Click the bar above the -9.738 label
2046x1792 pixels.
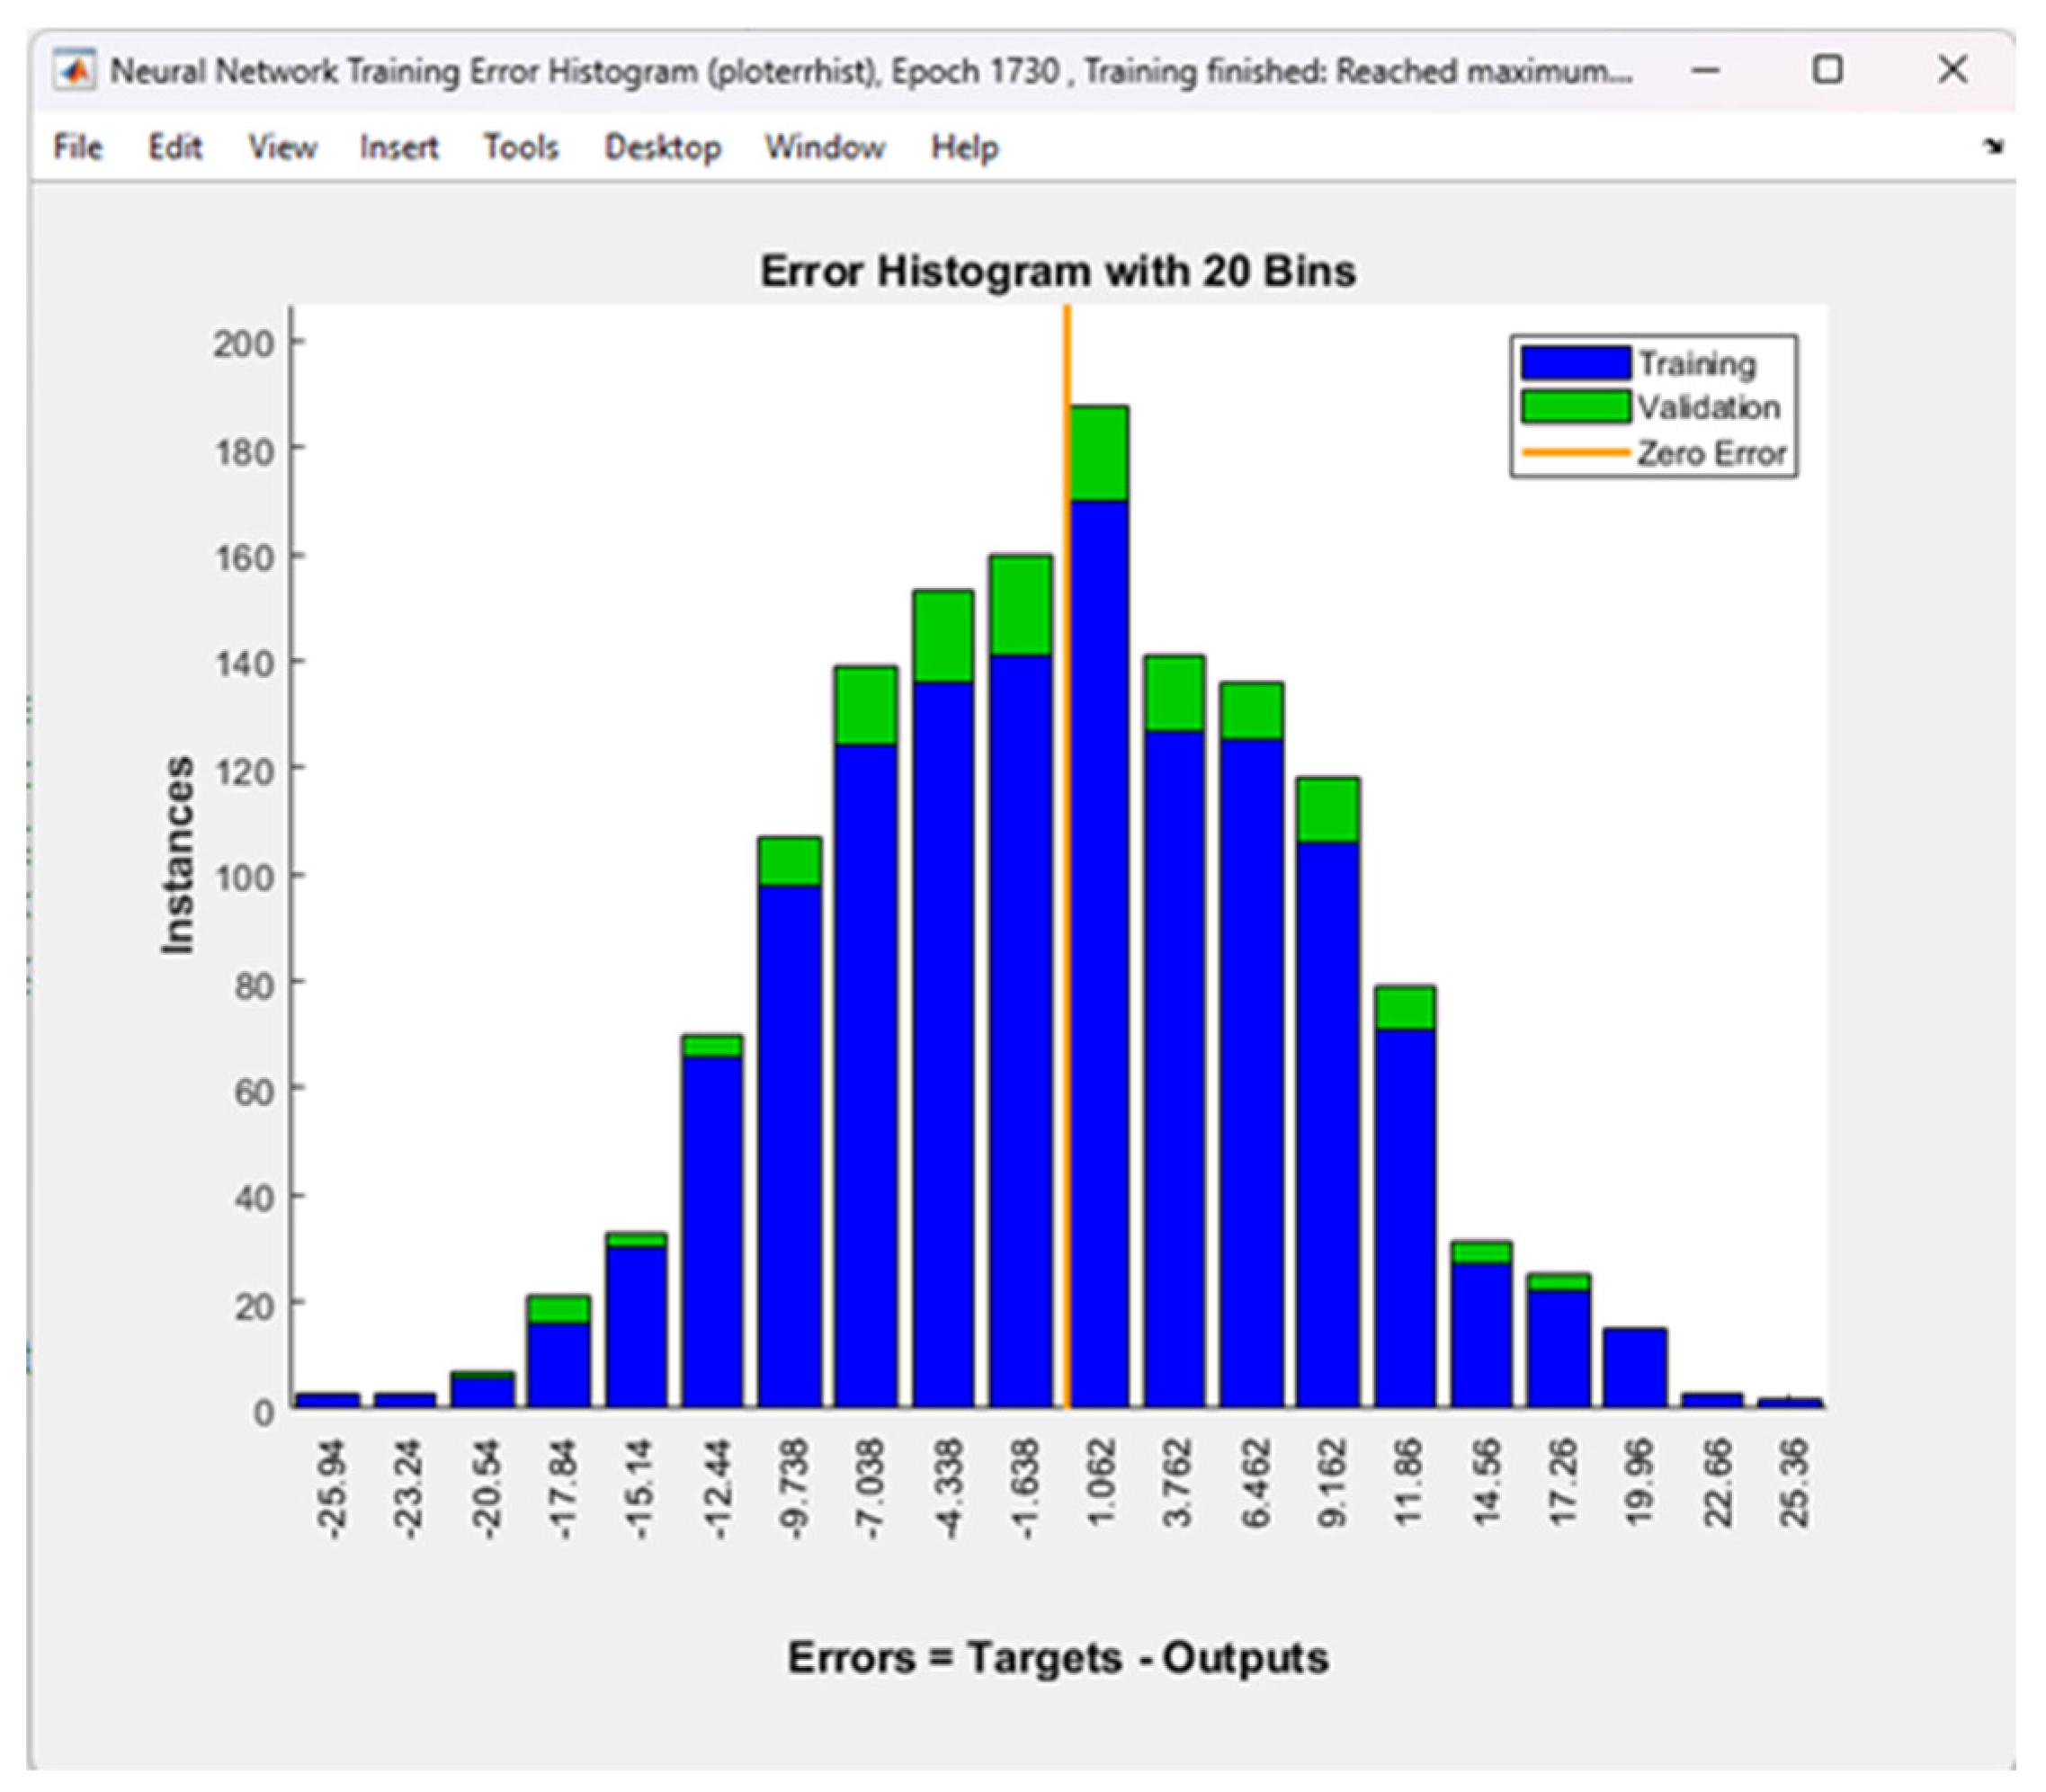coord(789,1122)
